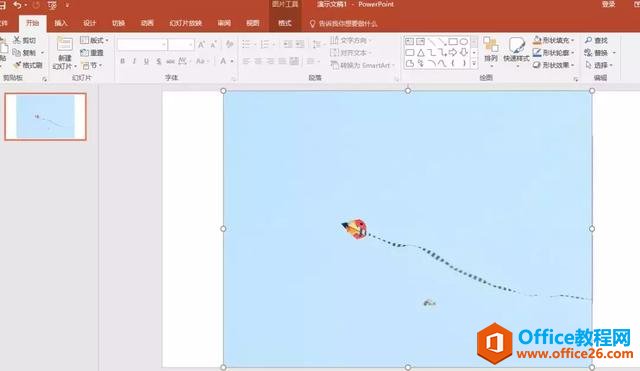
Task: Select the Cut scissors icon
Action: [x=17, y=40]
